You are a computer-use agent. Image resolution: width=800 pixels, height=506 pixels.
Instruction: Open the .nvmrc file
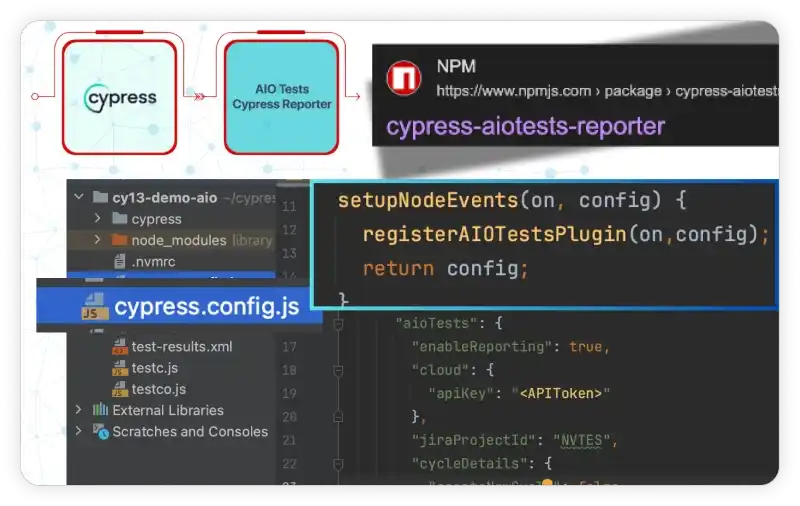pyautogui.click(x=153, y=262)
